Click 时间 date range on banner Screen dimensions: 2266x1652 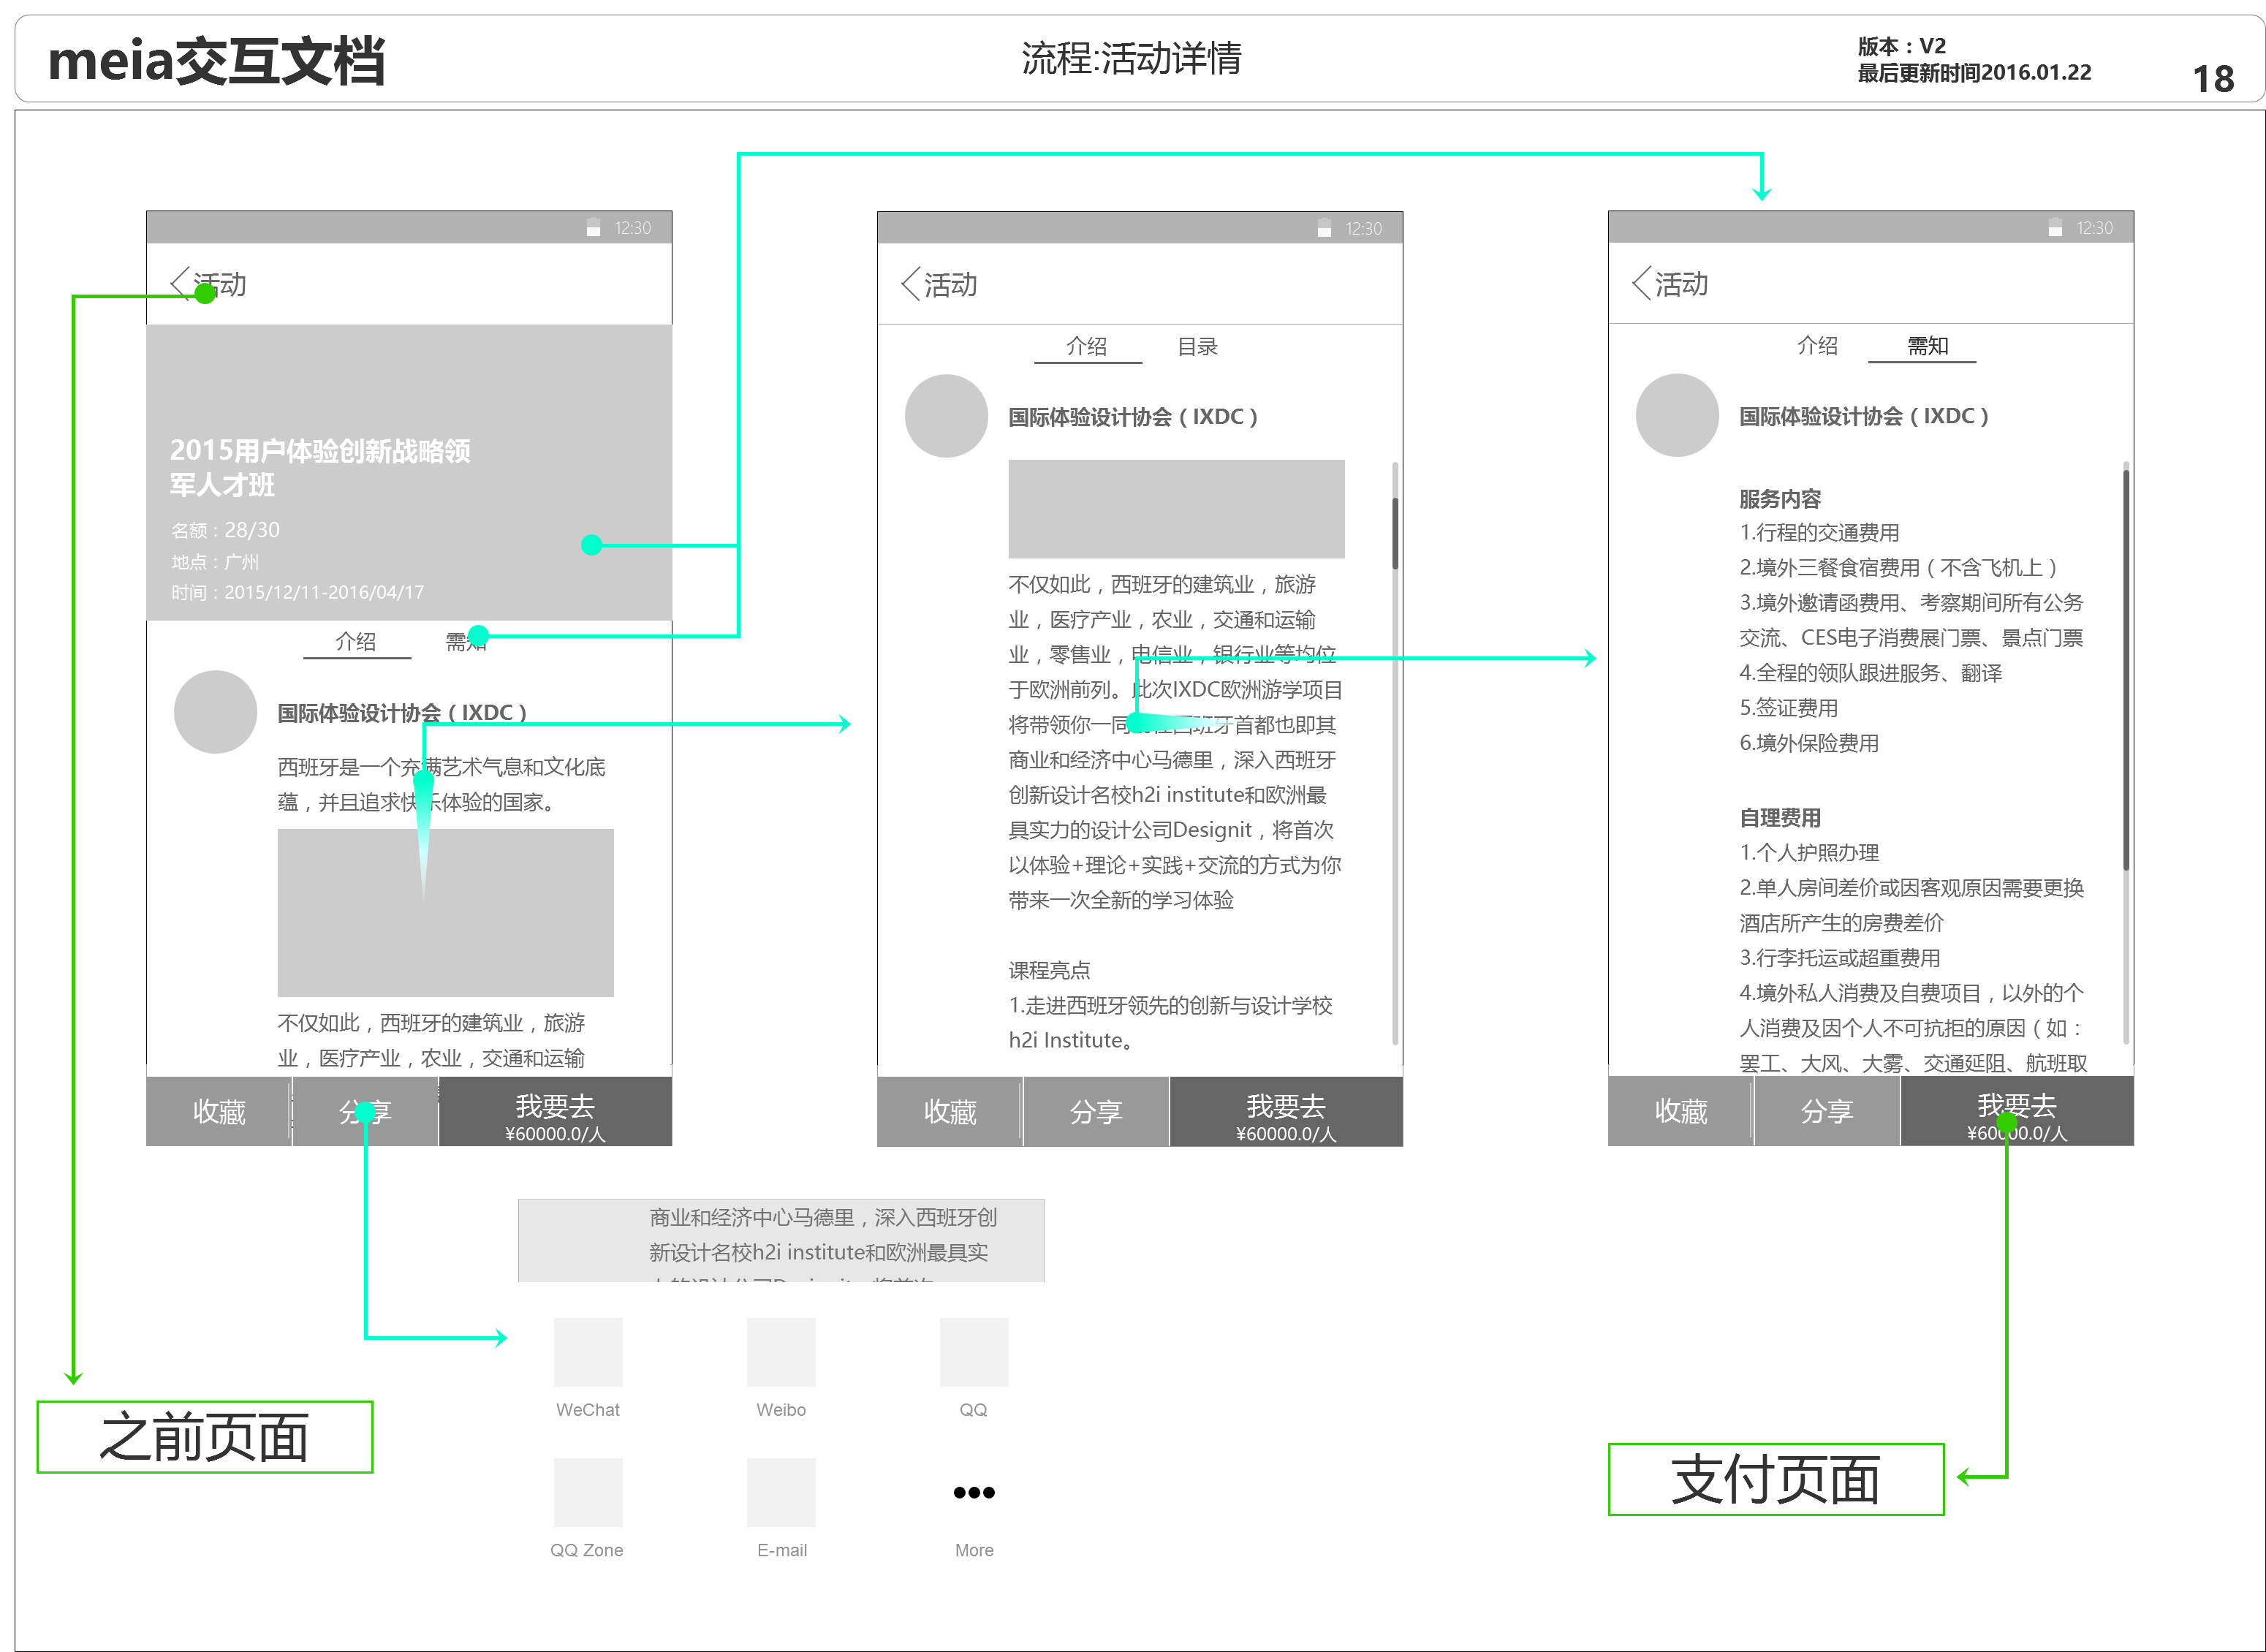pyautogui.click(x=297, y=592)
